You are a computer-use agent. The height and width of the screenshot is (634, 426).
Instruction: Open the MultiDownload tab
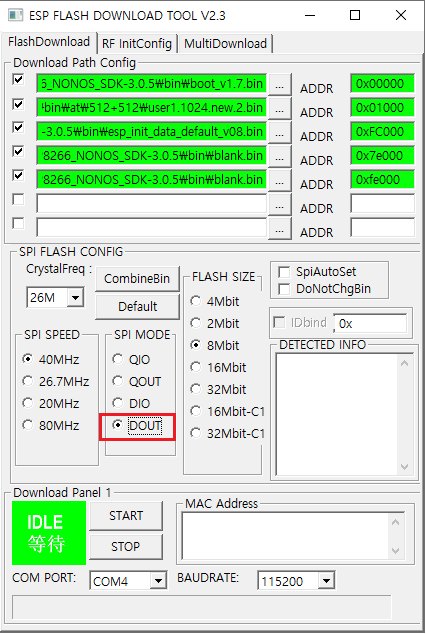point(225,44)
